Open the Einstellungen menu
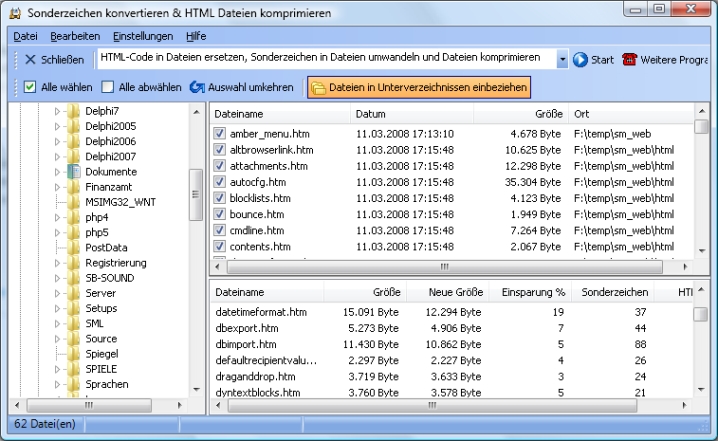 [x=142, y=35]
